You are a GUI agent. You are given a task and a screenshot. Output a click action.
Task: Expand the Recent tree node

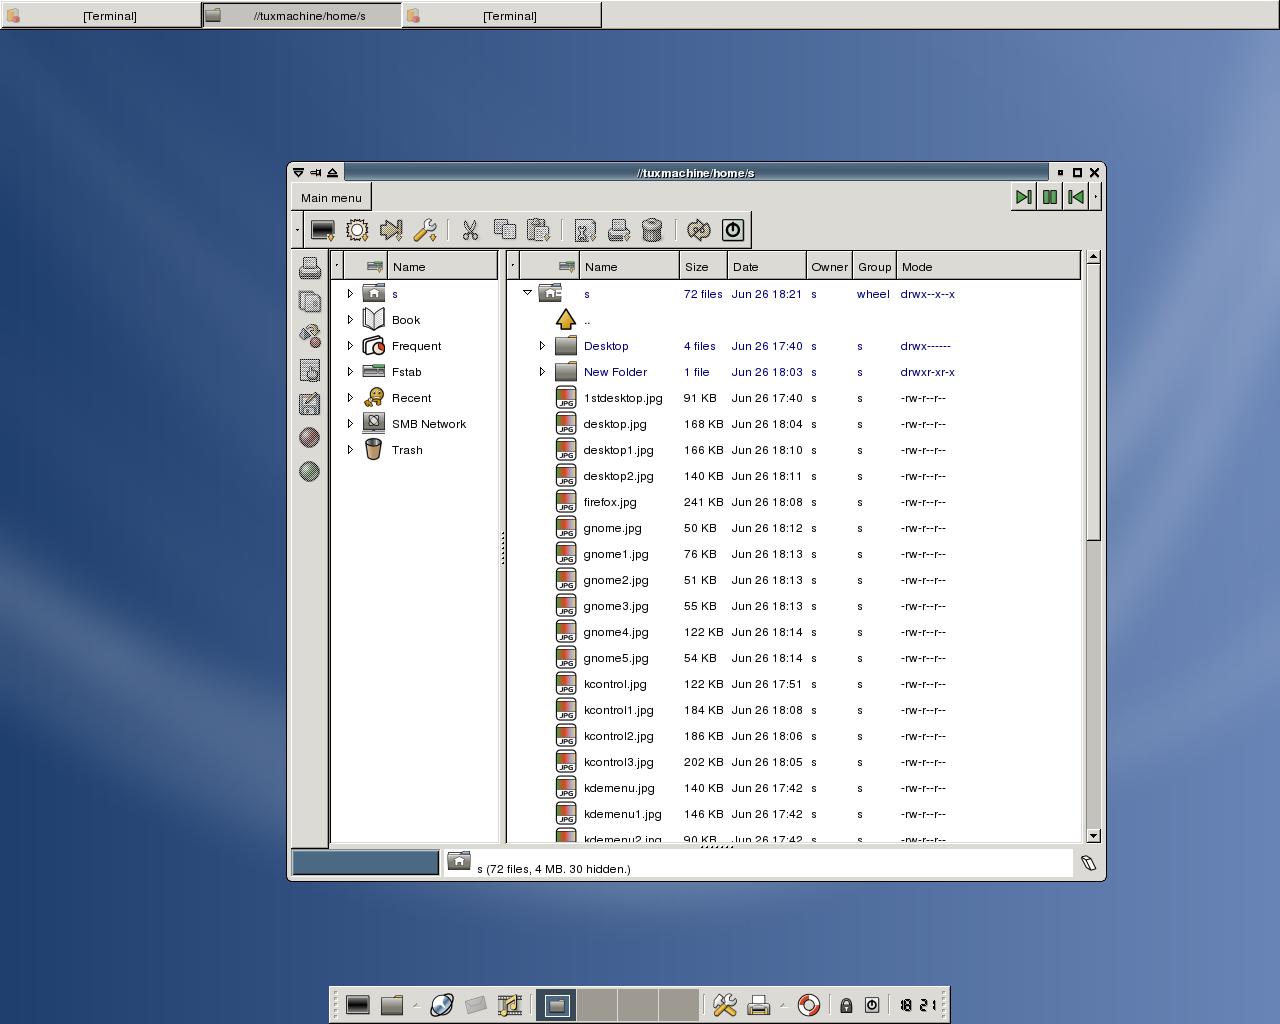[350, 398]
